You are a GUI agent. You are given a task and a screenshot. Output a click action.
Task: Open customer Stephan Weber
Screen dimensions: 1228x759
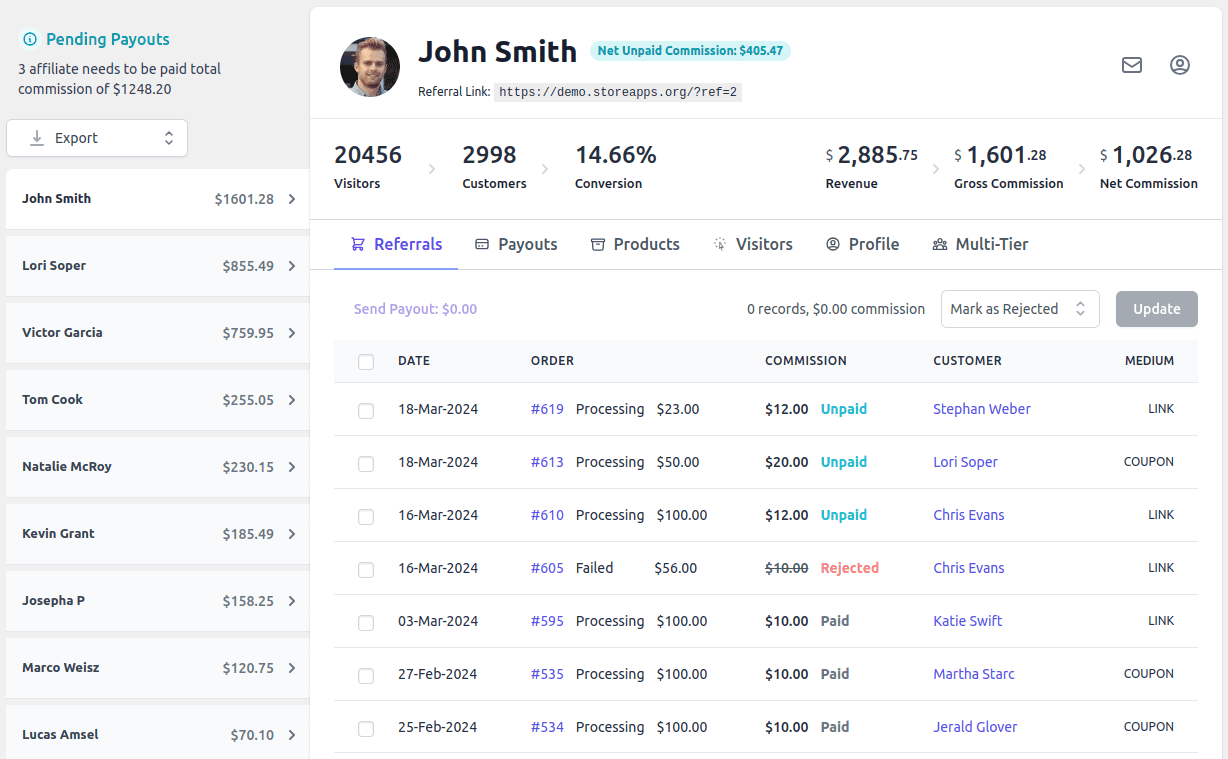coord(982,409)
